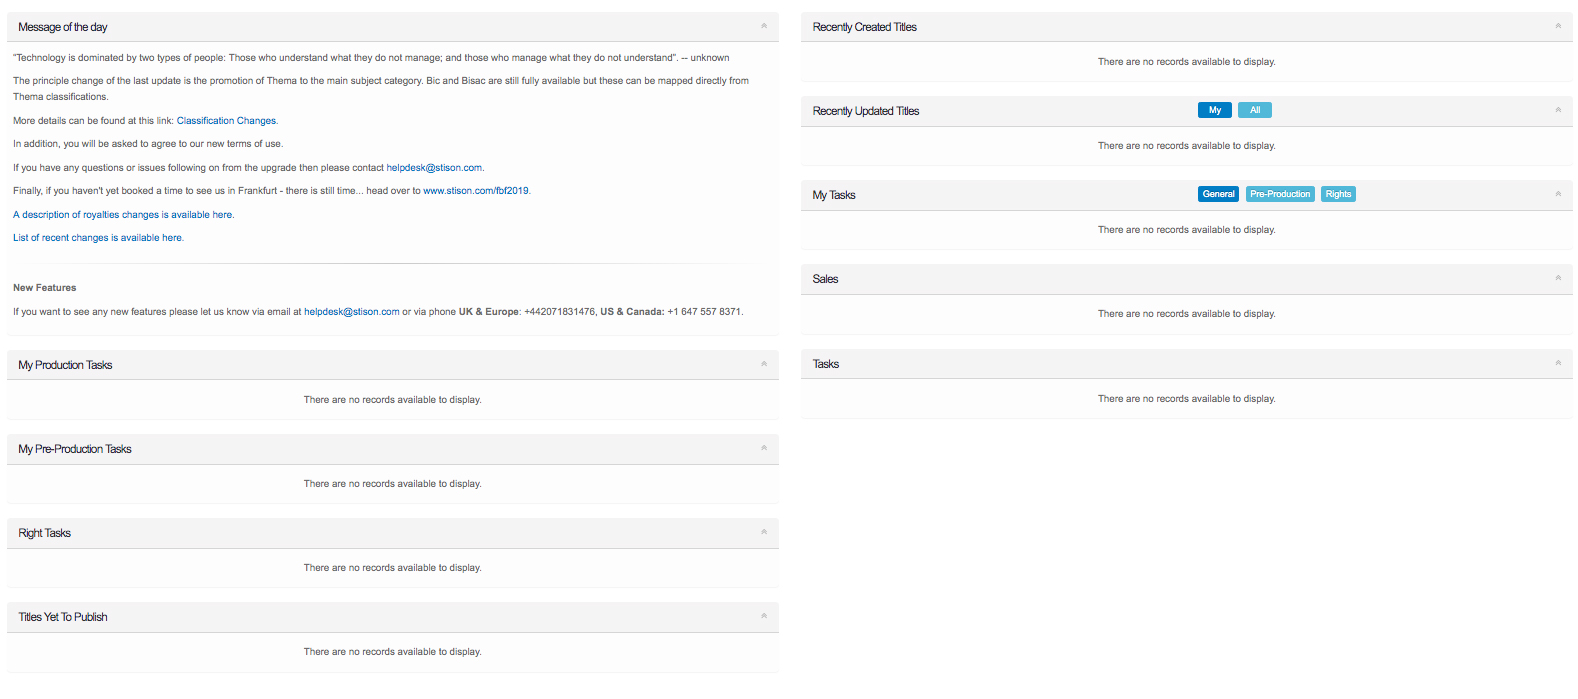The width and height of the screenshot is (1578, 699).
Task: Collapse the Recently Updated Titles panel
Action: 1557,110
